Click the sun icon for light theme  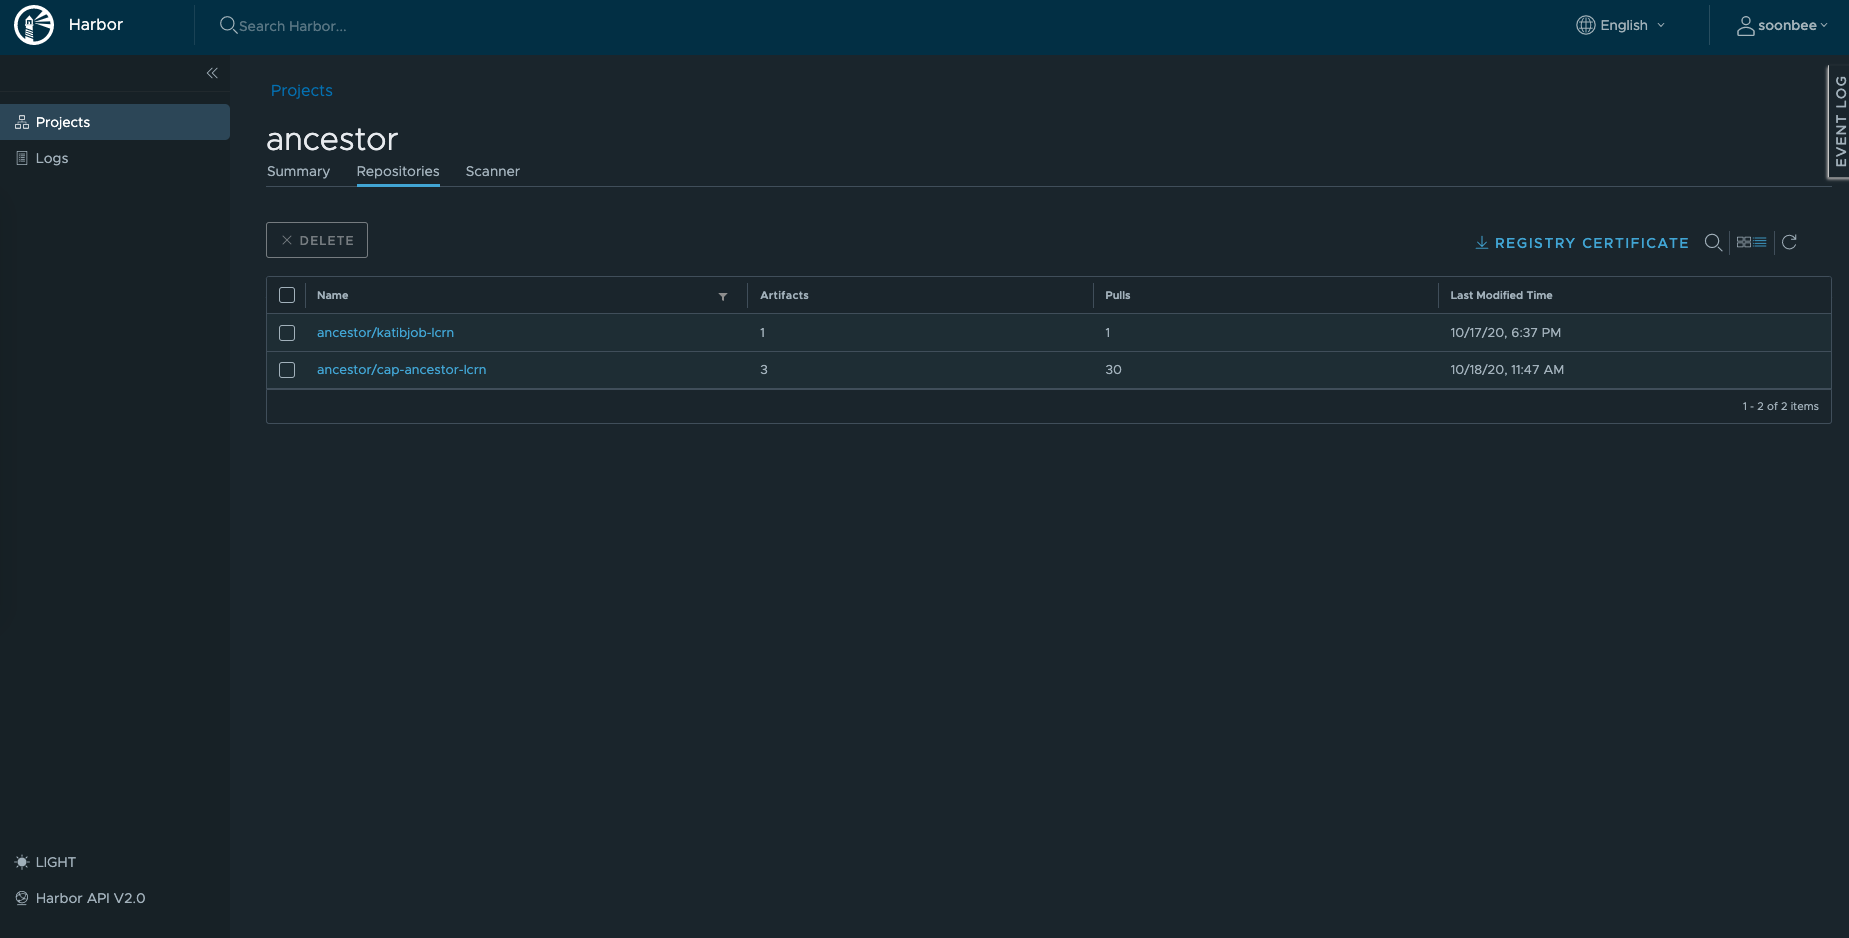pos(22,862)
